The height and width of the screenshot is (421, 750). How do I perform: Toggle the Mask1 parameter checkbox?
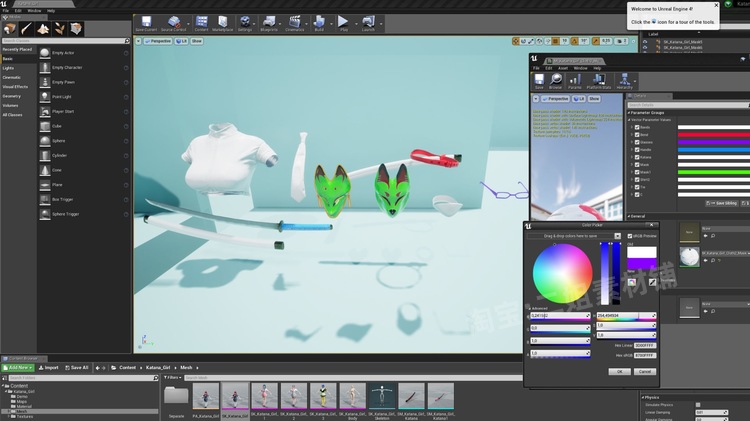pyautogui.click(x=637, y=172)
